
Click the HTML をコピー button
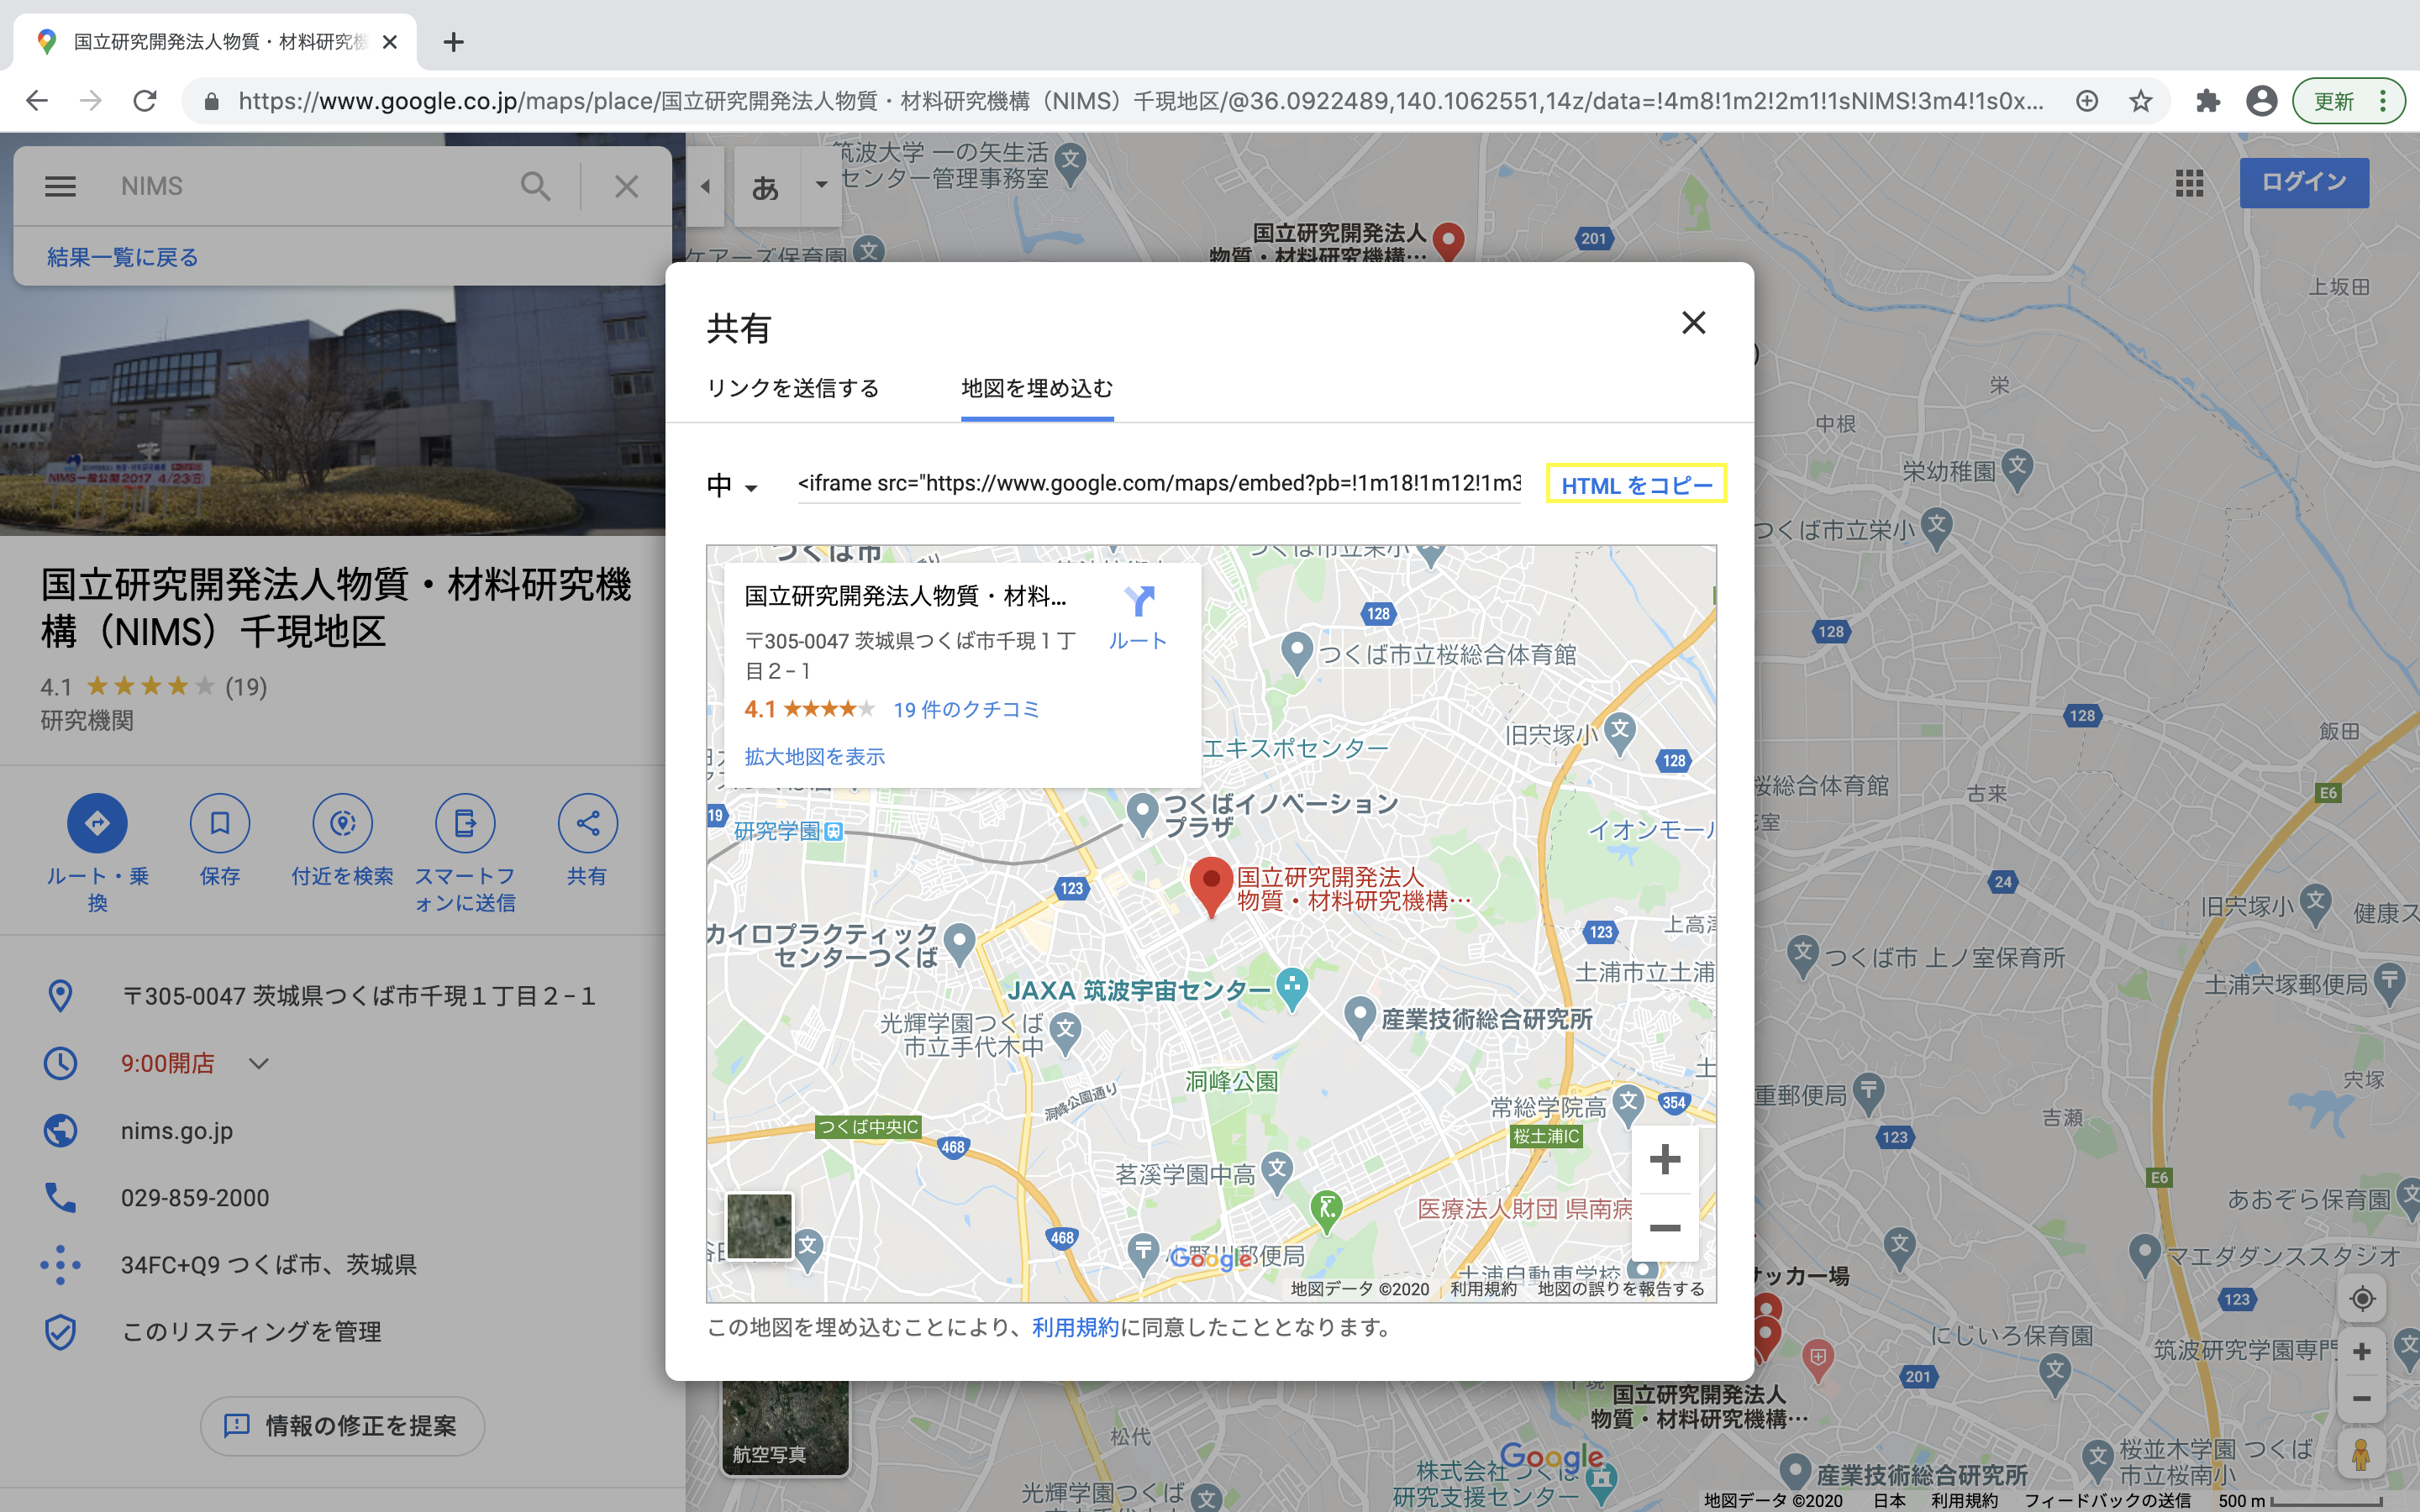[x=1636, y=485]
